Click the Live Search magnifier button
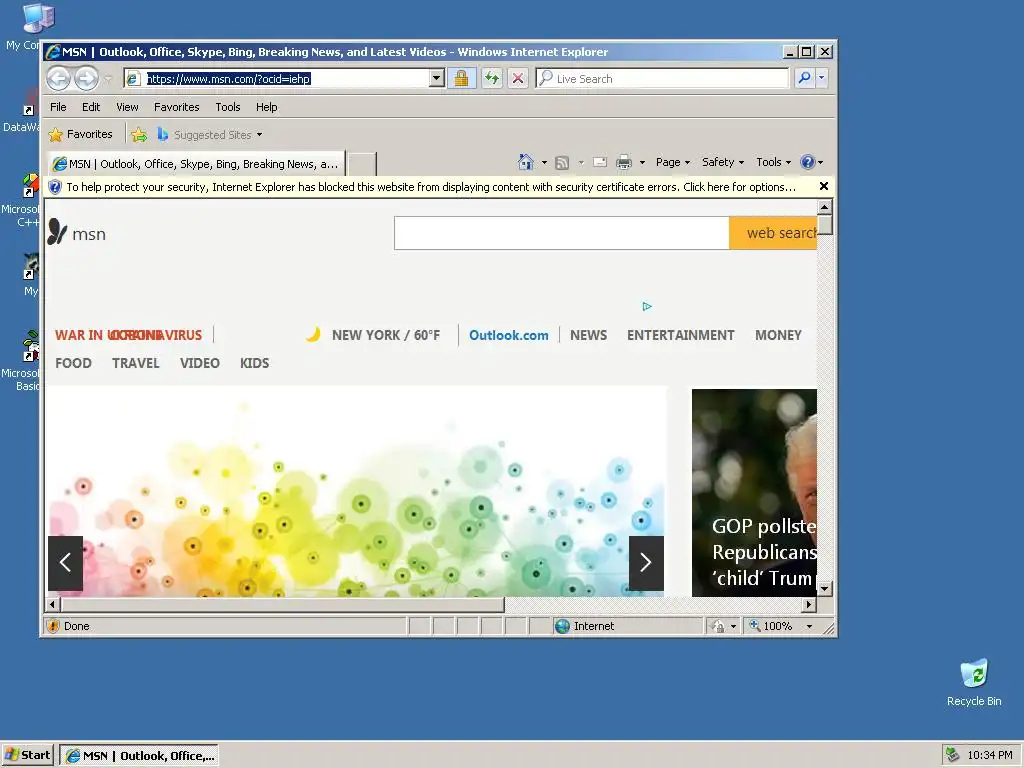 tap(805, 78)
